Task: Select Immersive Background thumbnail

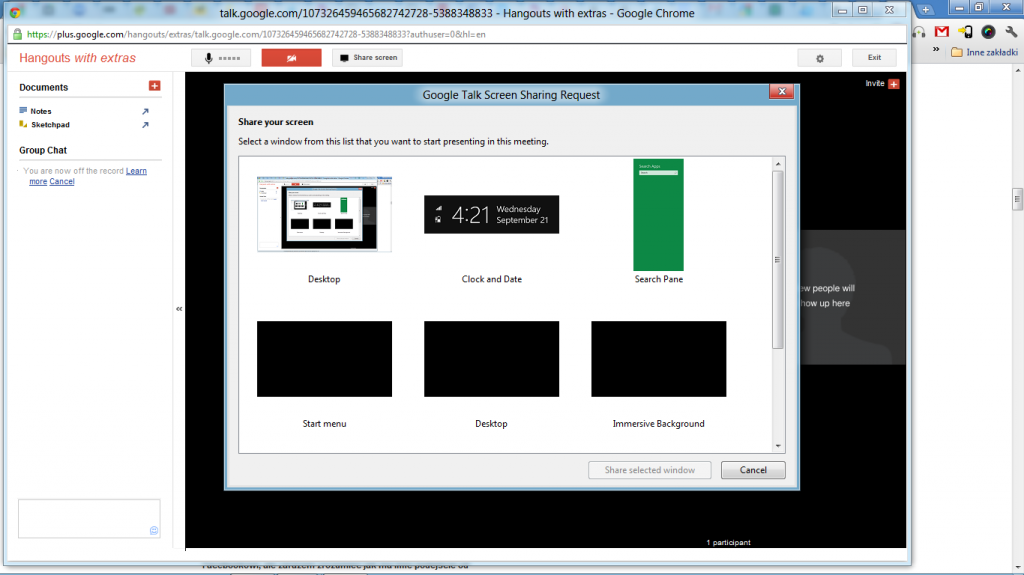Action: [658, 359]
